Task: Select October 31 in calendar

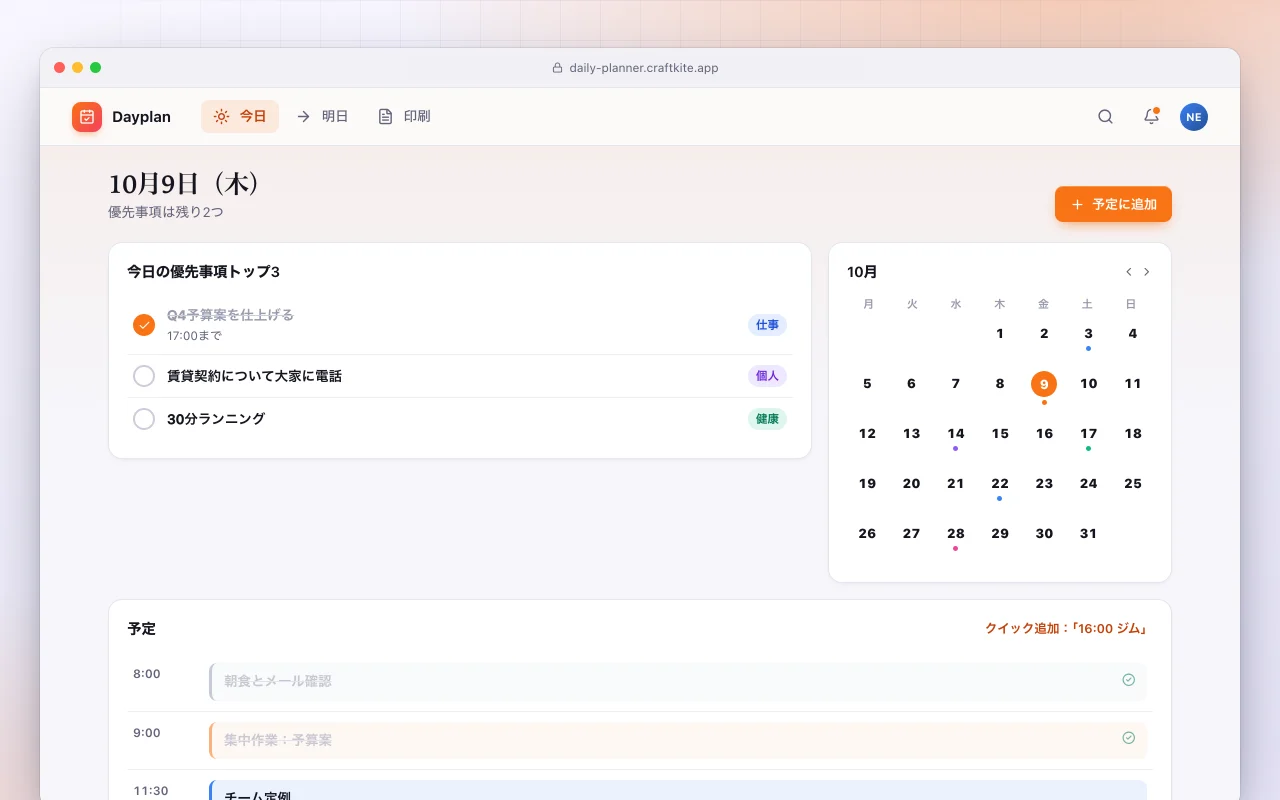Action: [x=1088, y=534]
